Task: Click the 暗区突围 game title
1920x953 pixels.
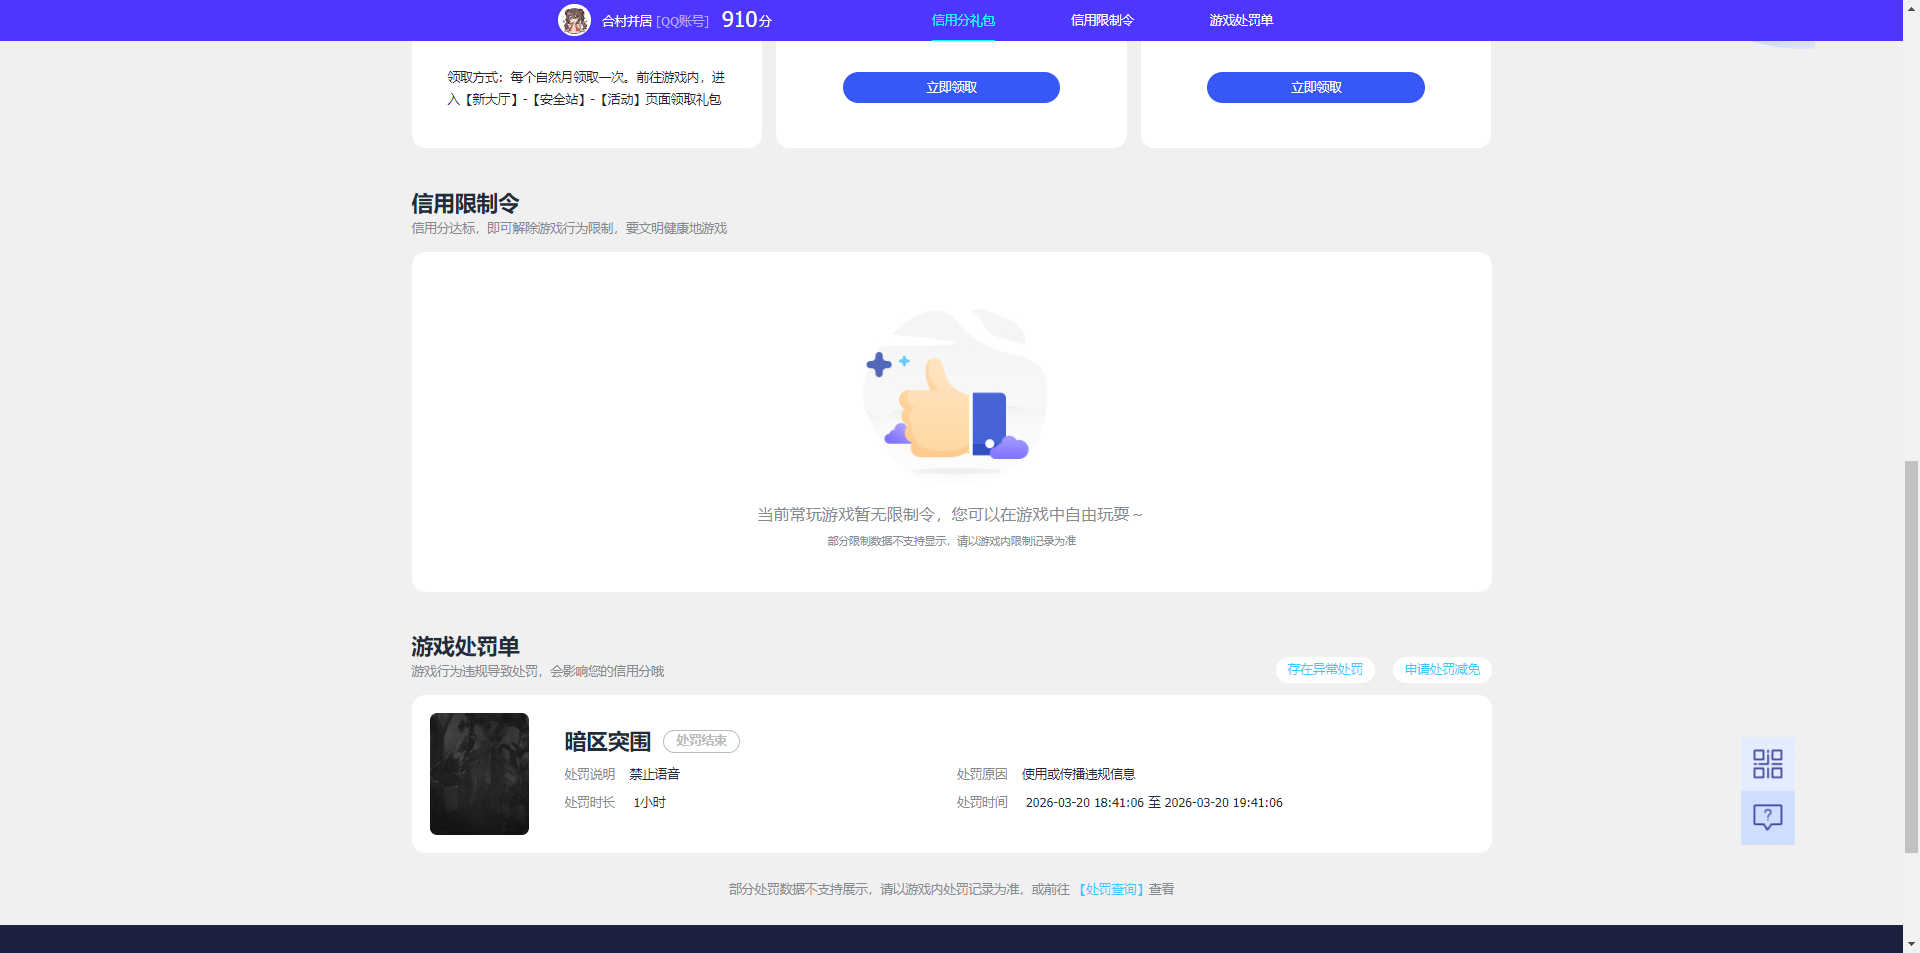Action: [x=607, y=742]
